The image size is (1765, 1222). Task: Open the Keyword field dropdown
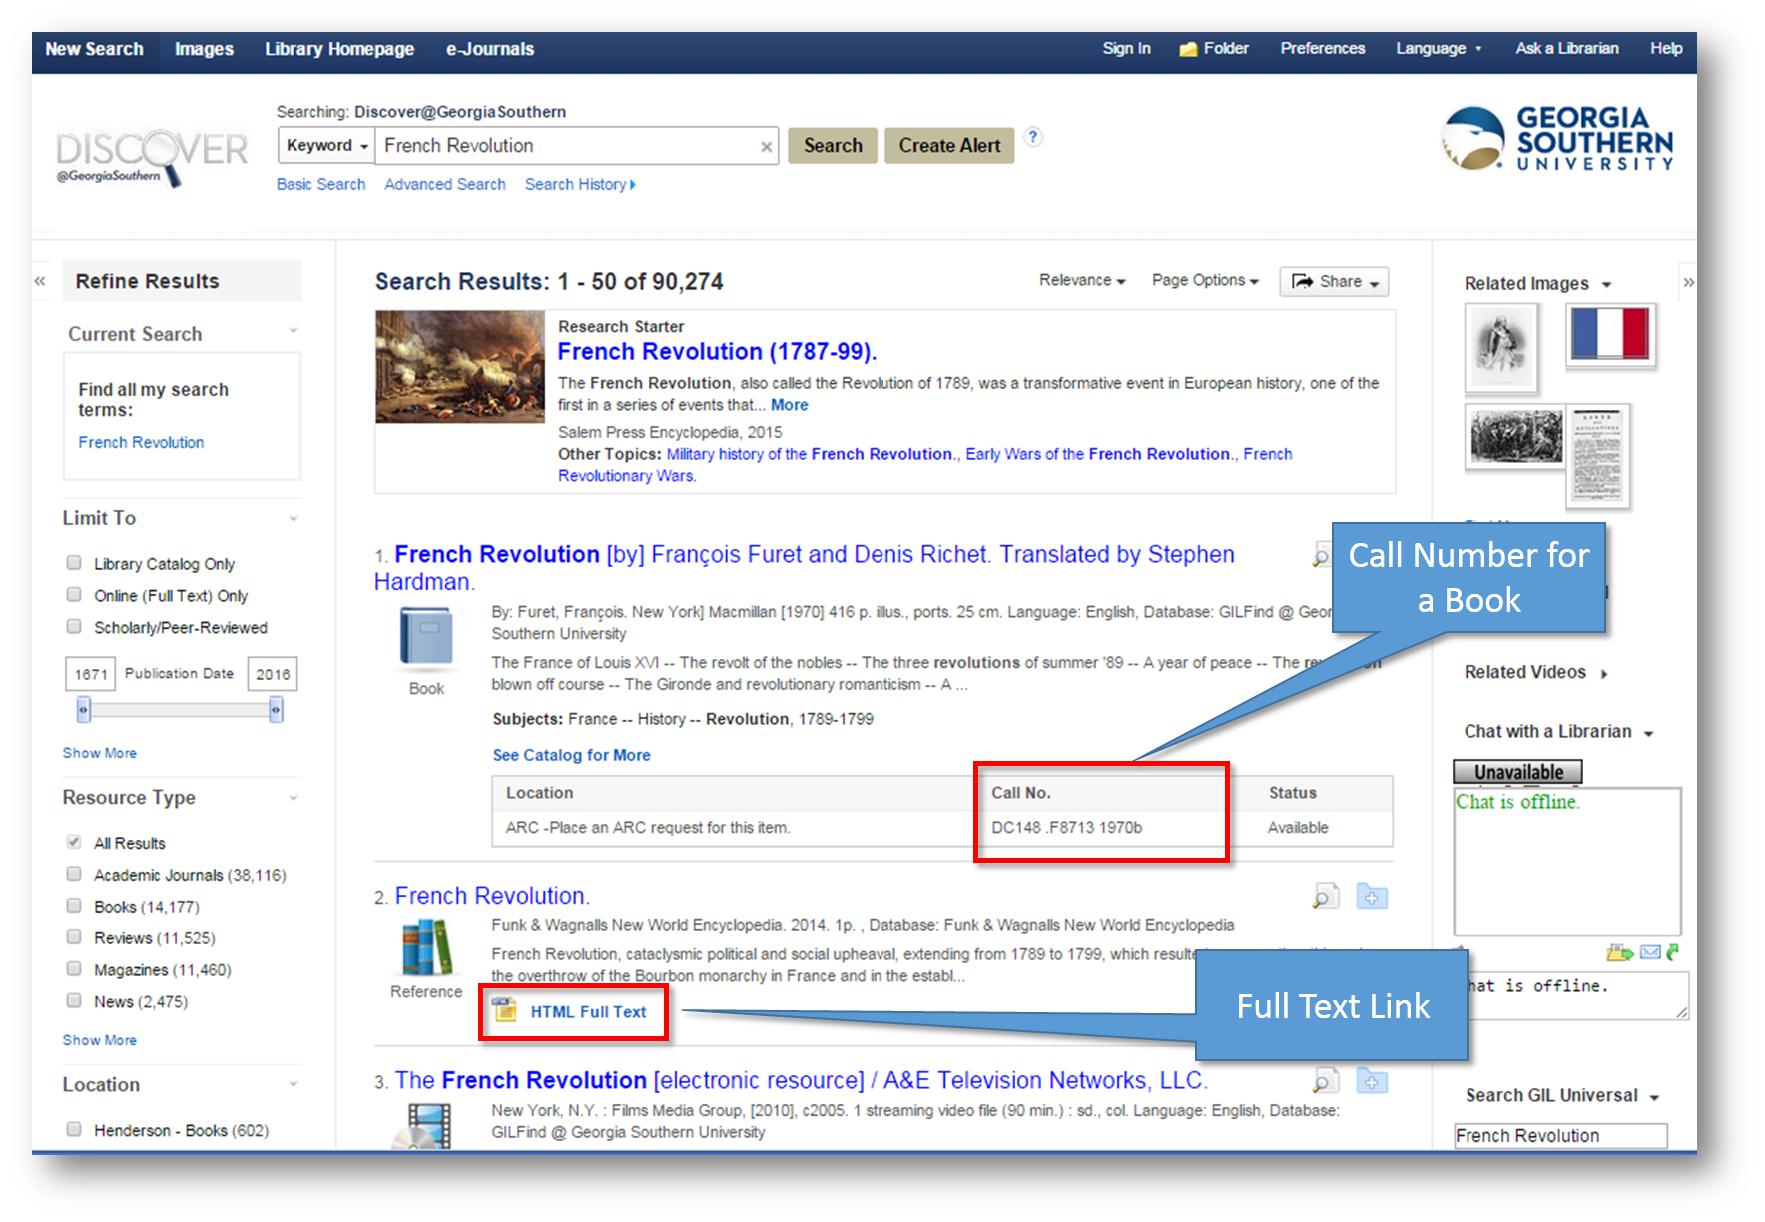(x=327, y=146)
